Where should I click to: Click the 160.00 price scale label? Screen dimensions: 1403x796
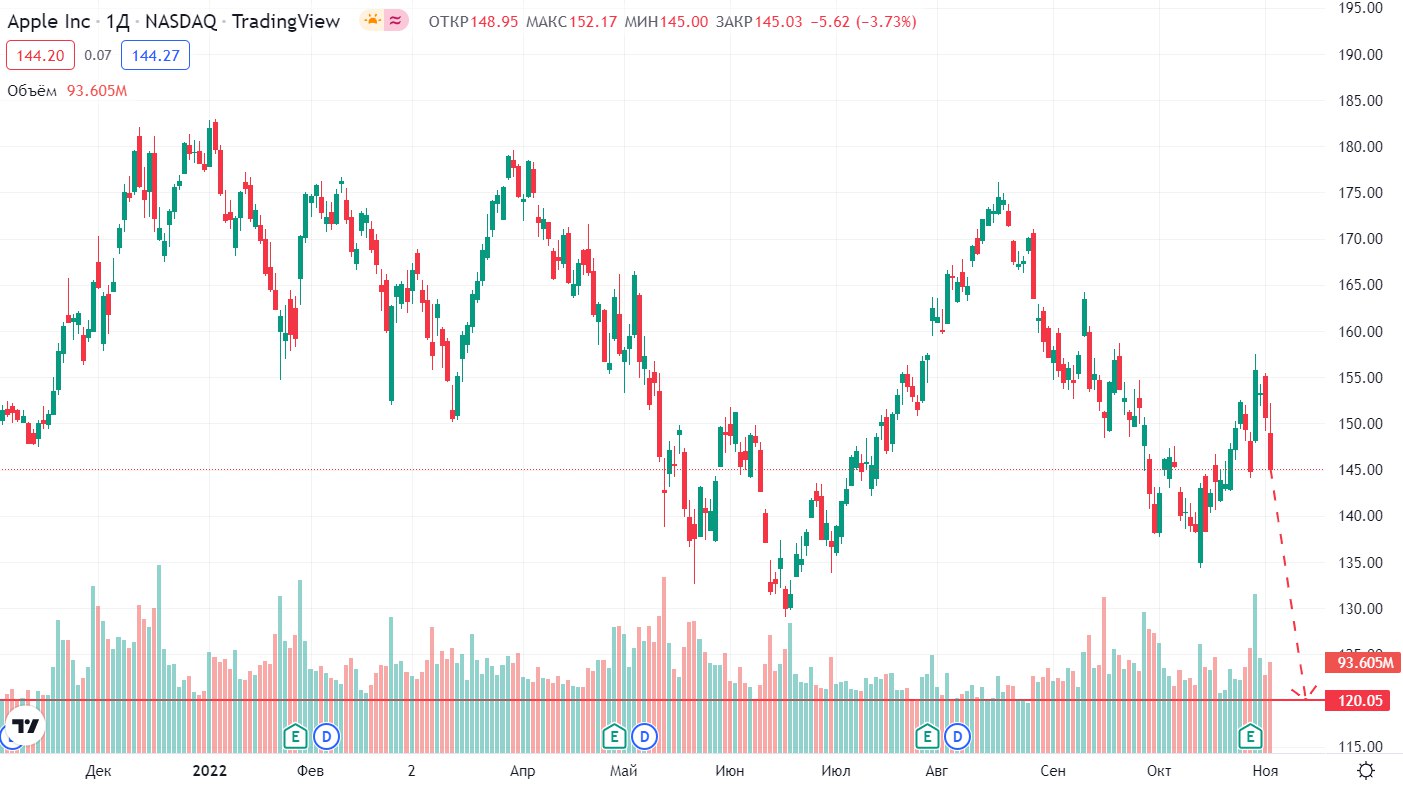pos(1360,332)
